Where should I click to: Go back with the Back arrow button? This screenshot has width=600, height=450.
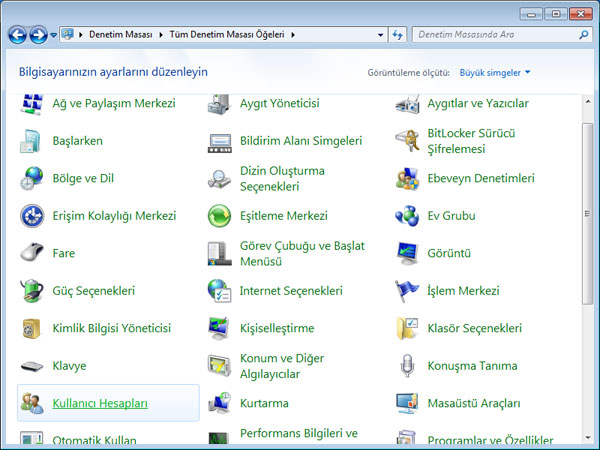coord(18,35)
